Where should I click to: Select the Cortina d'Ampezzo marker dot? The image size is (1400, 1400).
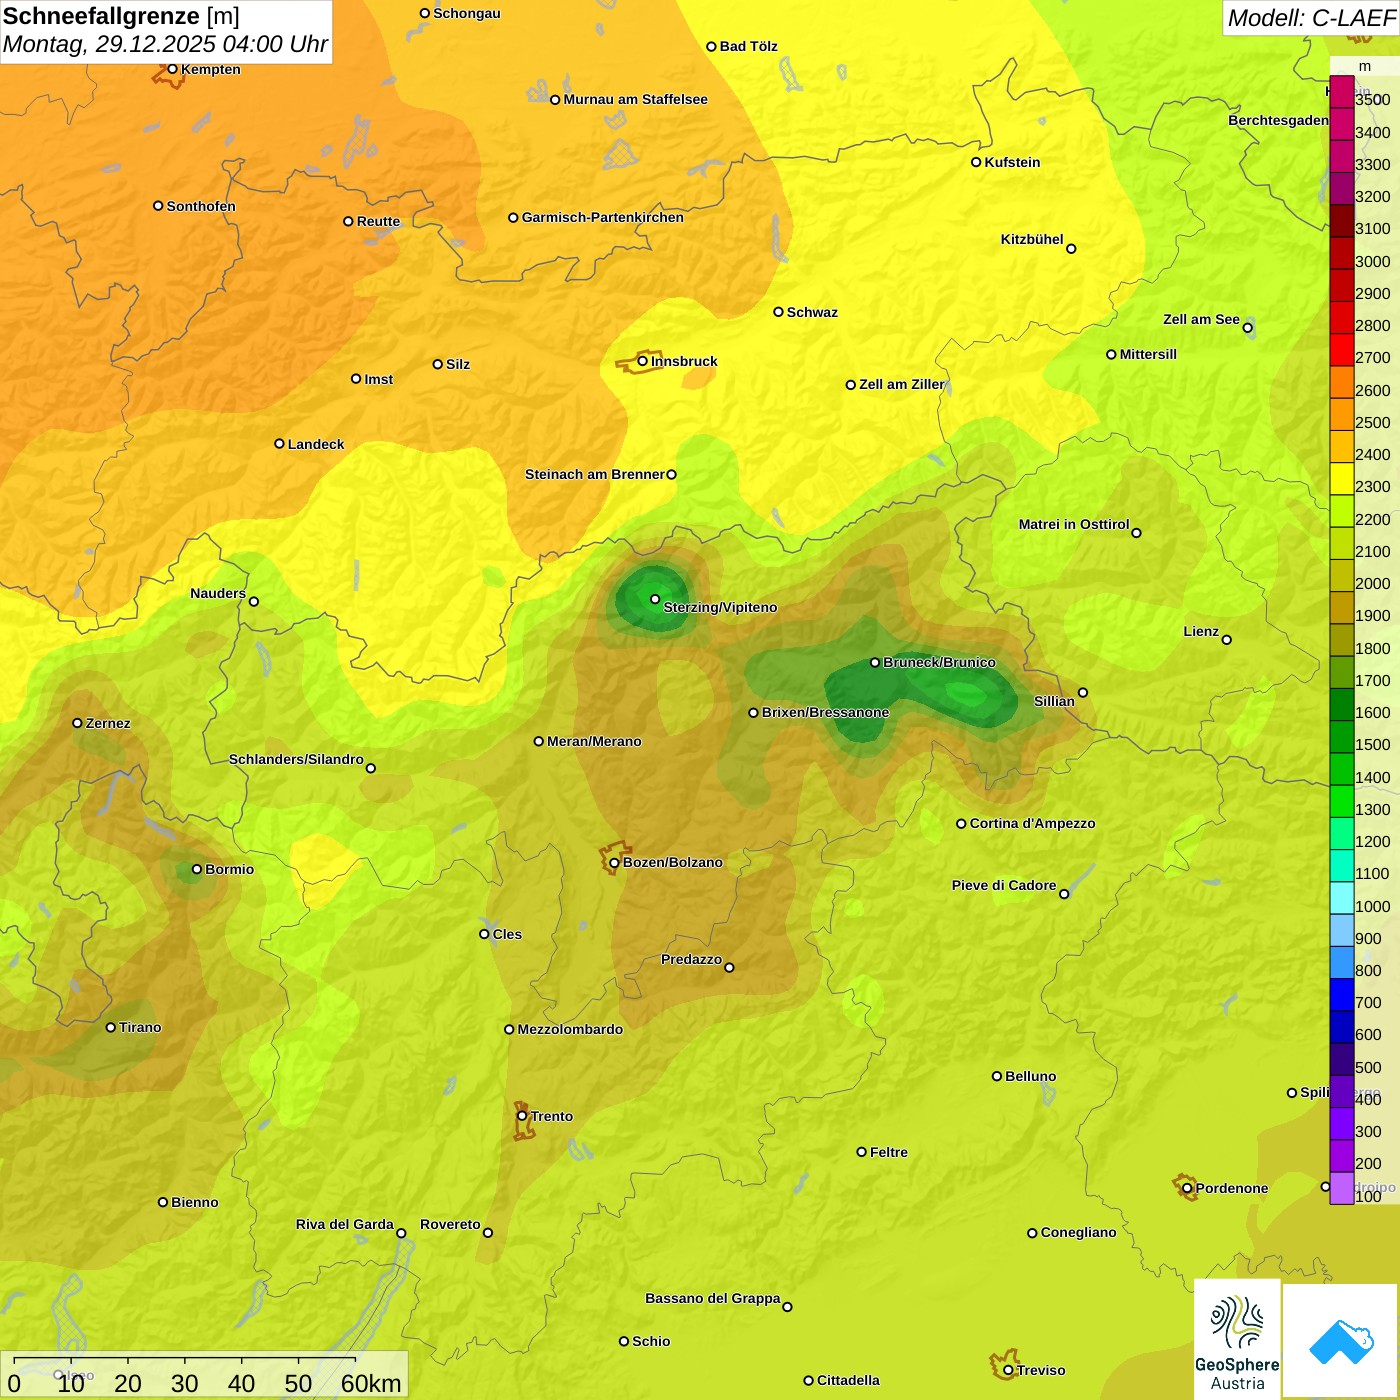961,824
